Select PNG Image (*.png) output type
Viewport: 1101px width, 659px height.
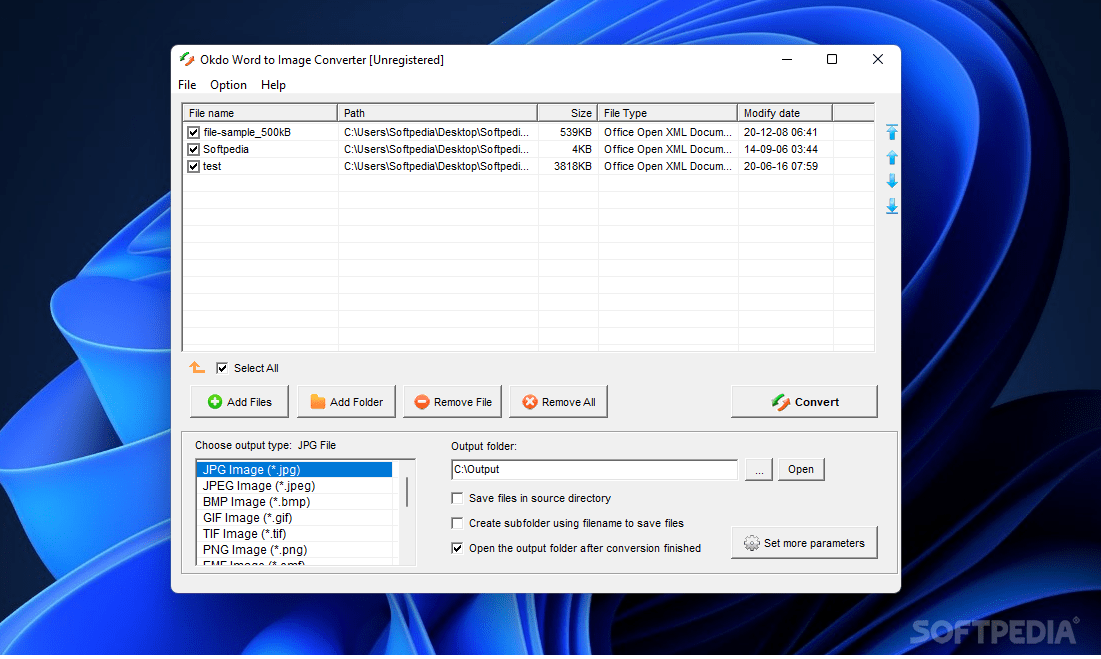point(294,550)
